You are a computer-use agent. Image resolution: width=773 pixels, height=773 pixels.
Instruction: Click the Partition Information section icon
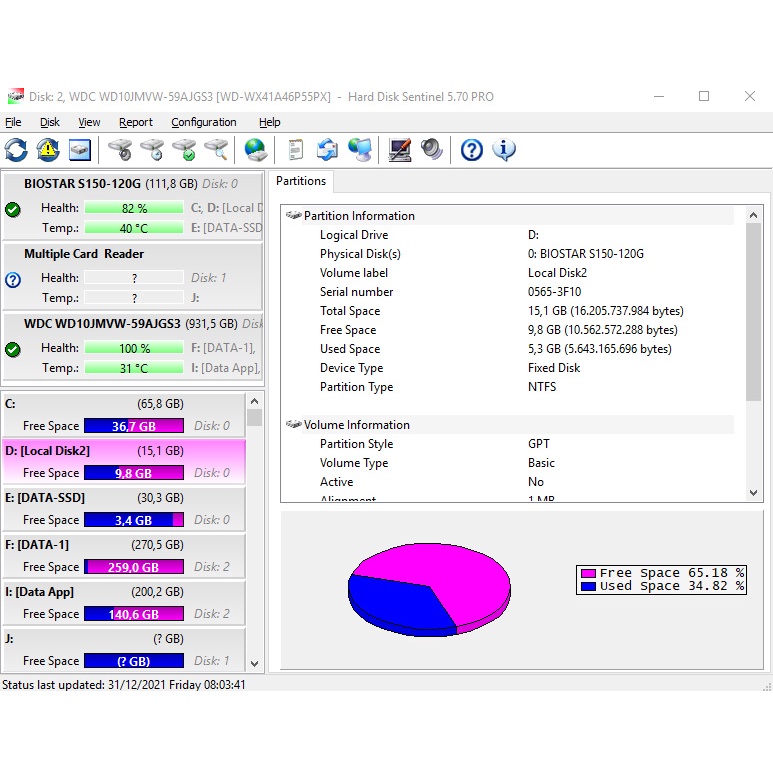click(294, 215)
